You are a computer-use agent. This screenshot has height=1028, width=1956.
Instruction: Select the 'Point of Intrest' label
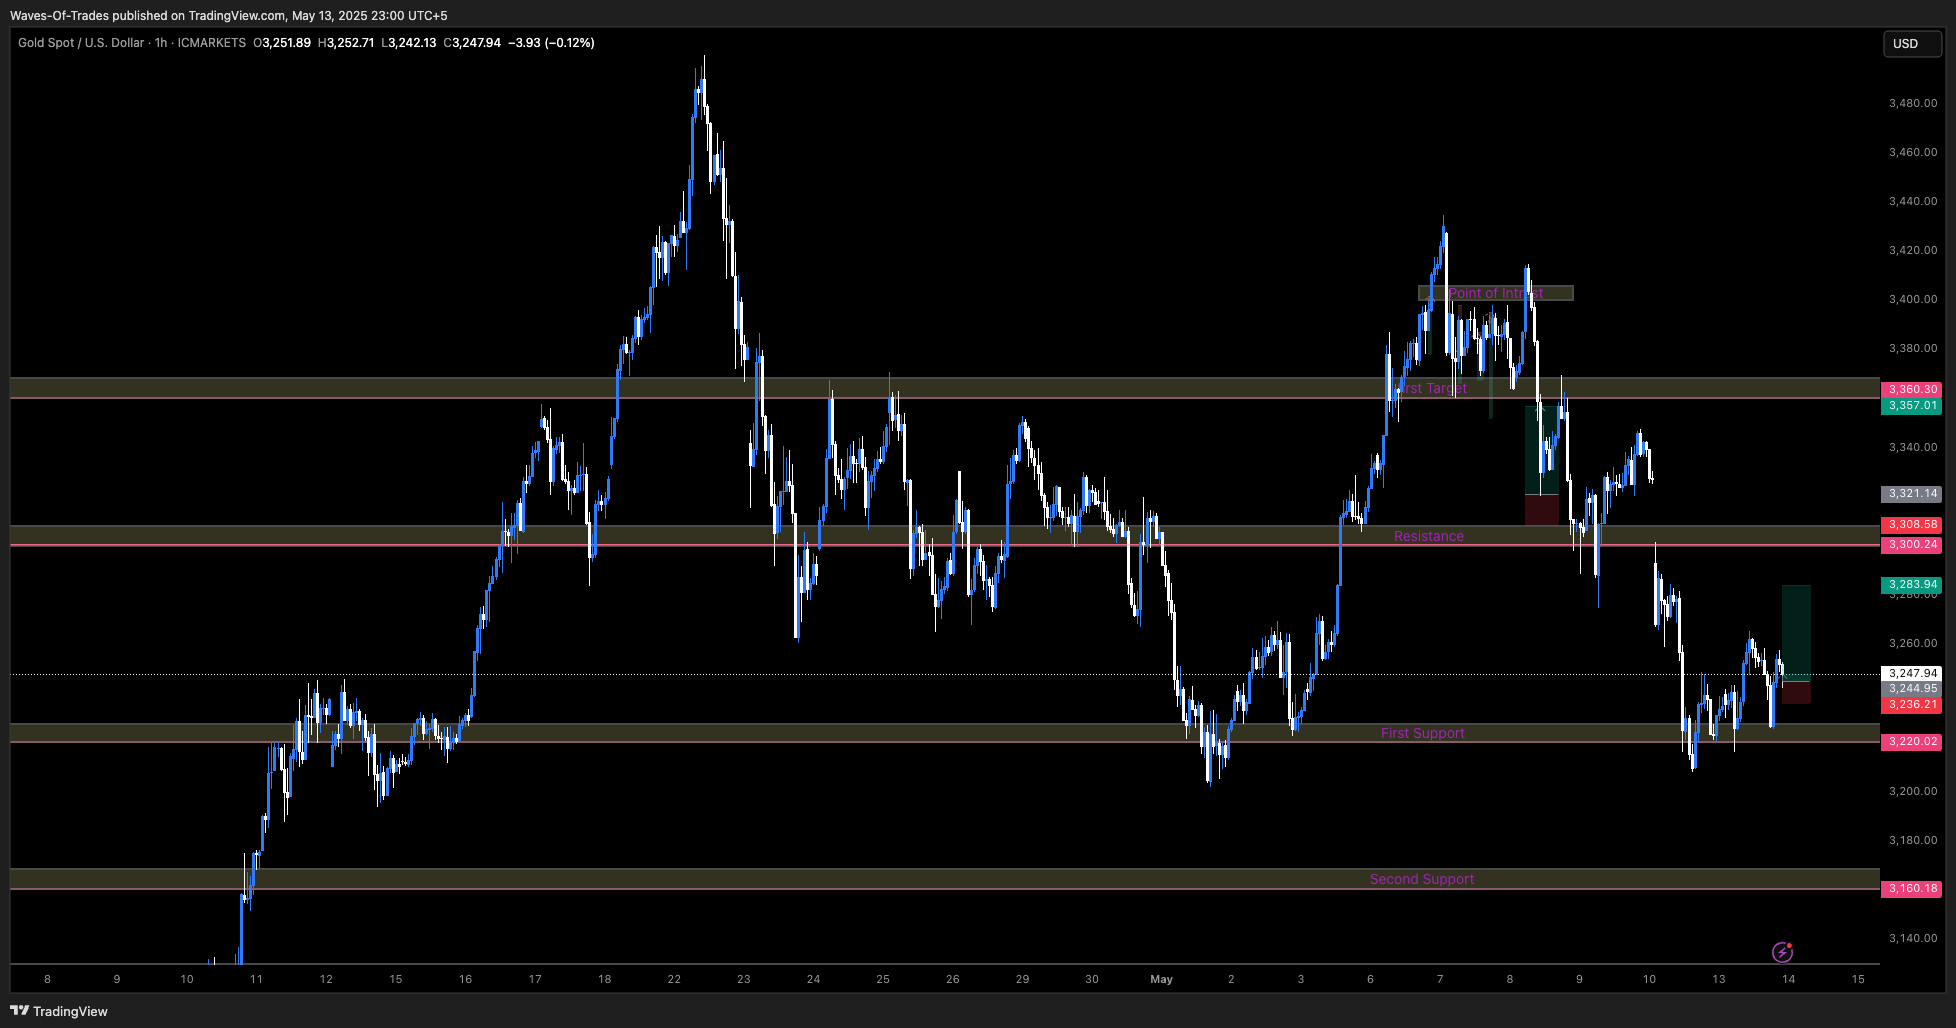[x=1495, y=293]
